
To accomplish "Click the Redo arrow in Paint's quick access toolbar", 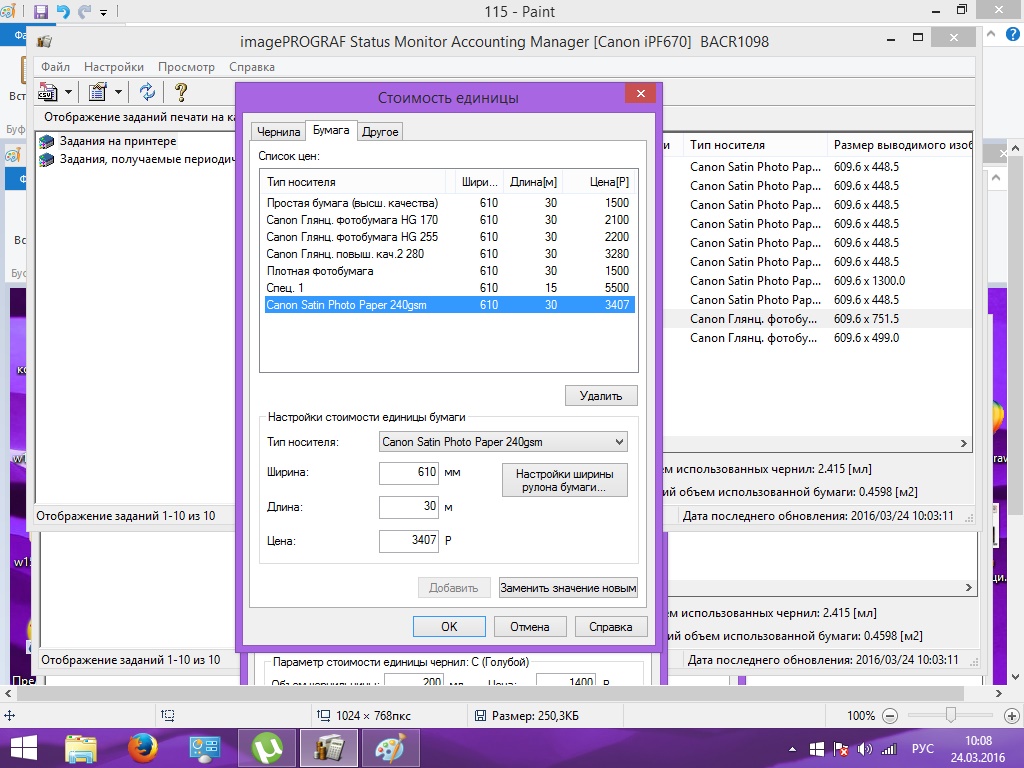I will coord(84,11).
